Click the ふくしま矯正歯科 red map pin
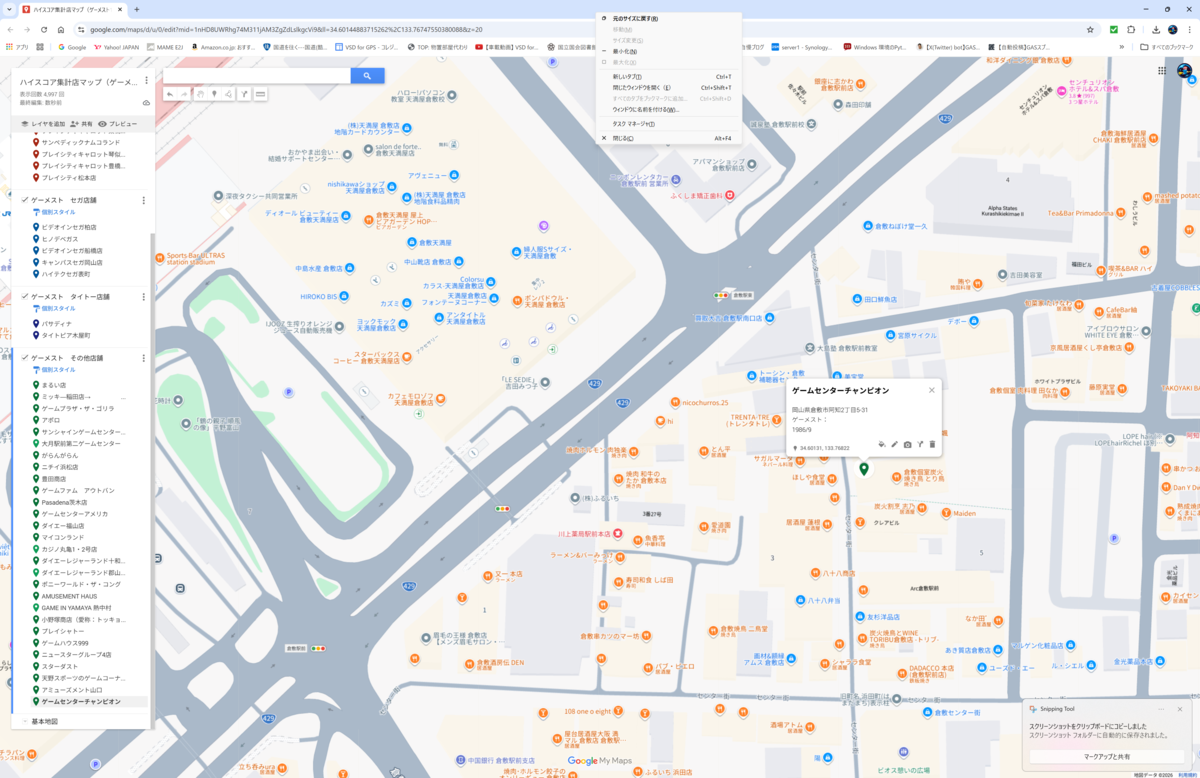The width and height of the screenshot is (1200, 778). (x=730, y=194)
